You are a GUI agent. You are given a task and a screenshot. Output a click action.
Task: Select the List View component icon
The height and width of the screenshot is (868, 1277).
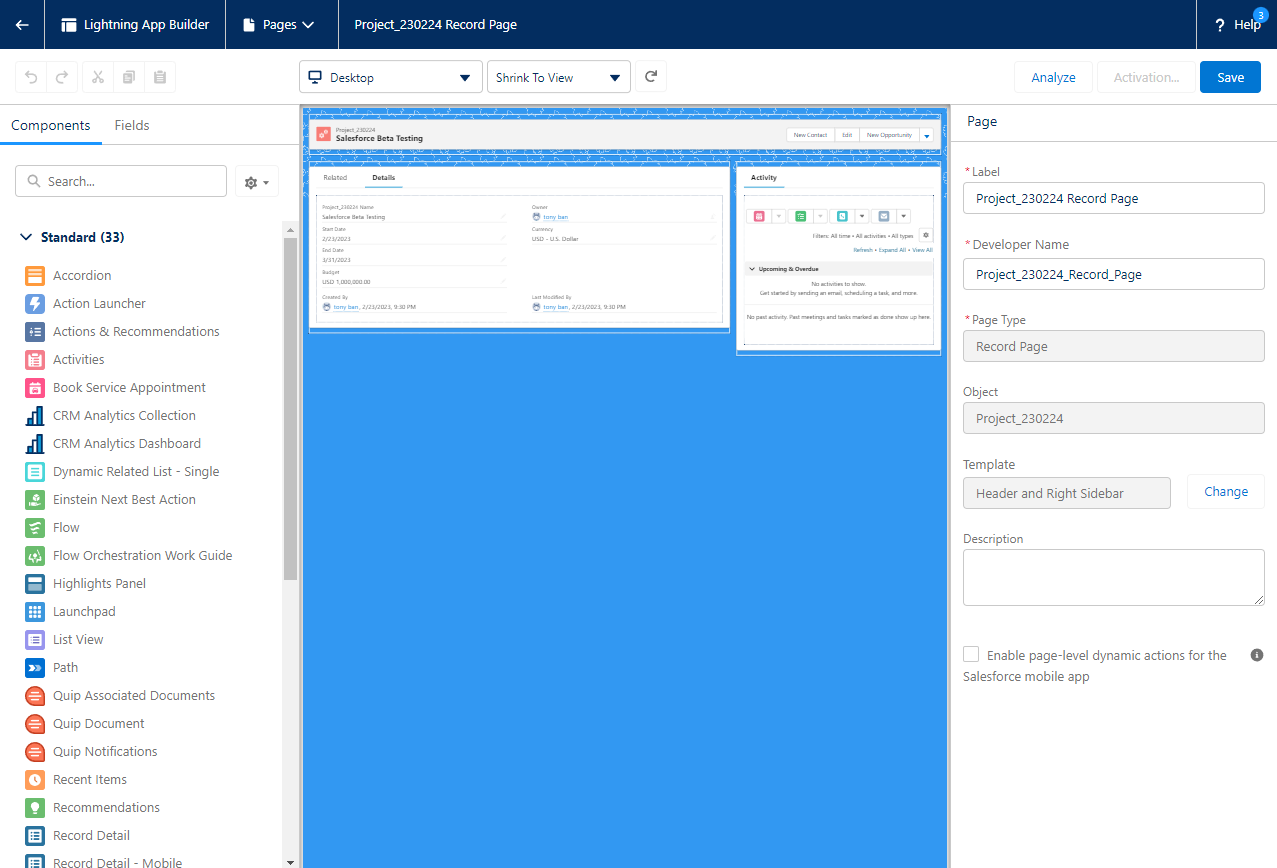pos(35,639)
